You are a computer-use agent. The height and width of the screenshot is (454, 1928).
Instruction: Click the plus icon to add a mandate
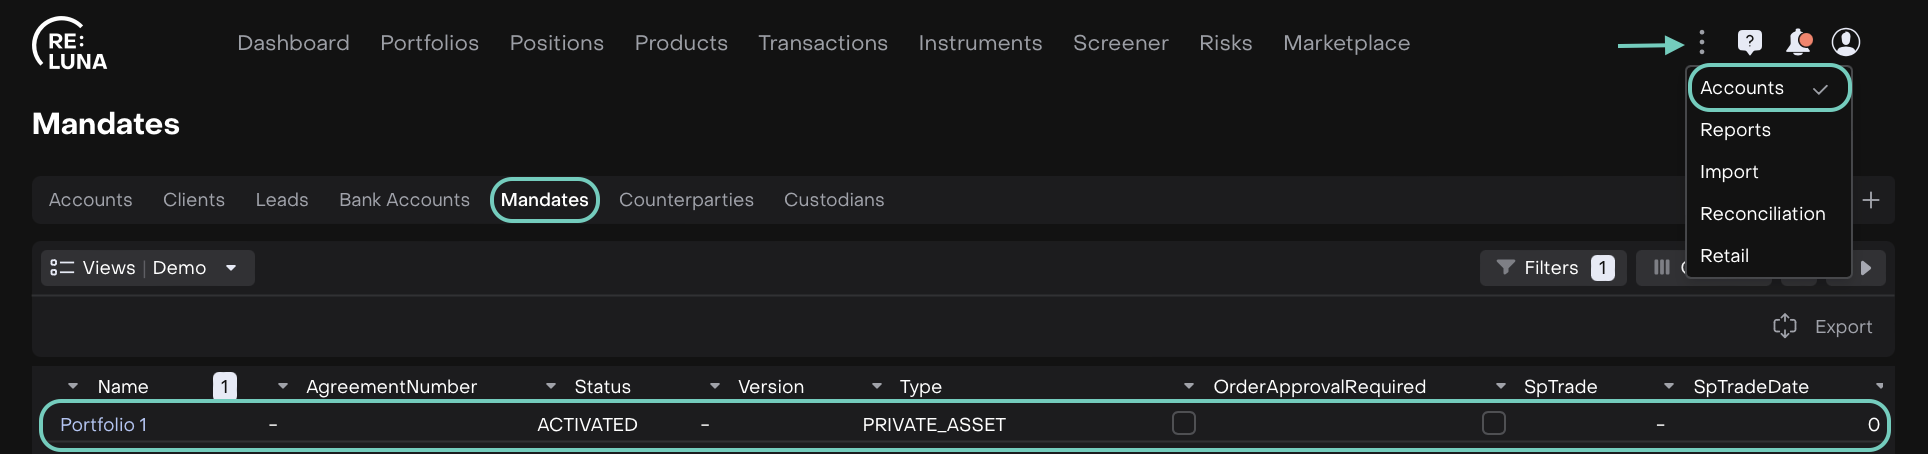click(1871, 200)
